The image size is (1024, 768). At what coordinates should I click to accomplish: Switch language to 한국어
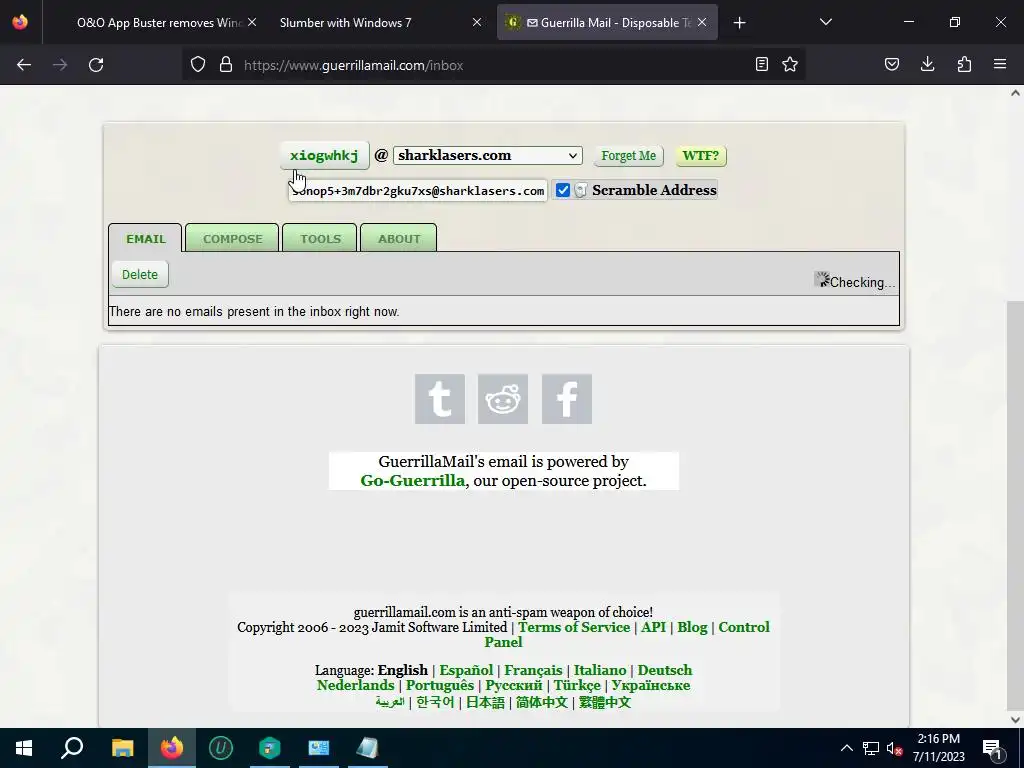click(435, 702)
